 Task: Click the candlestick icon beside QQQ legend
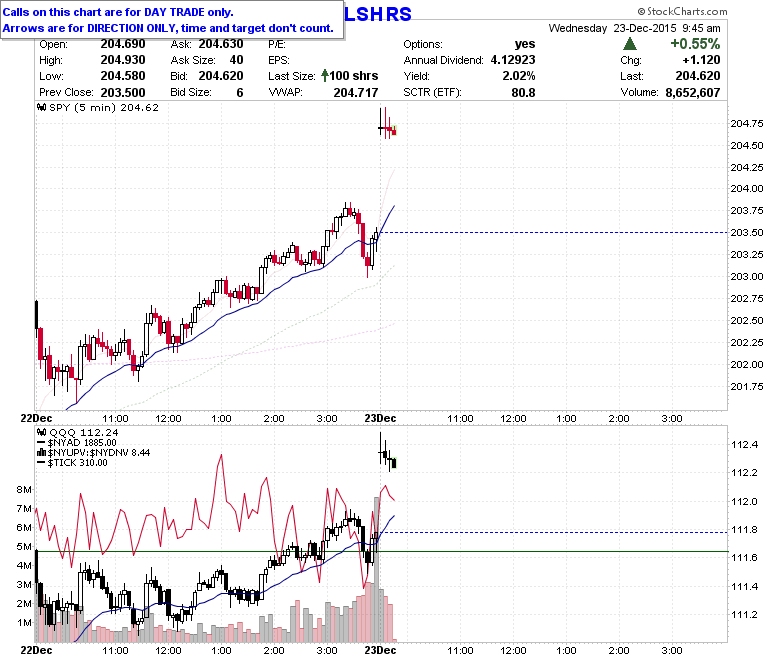[x=42, y=432]
